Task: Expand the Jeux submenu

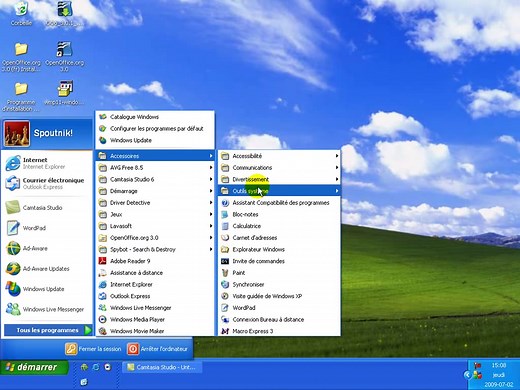Action: (155, 214)
